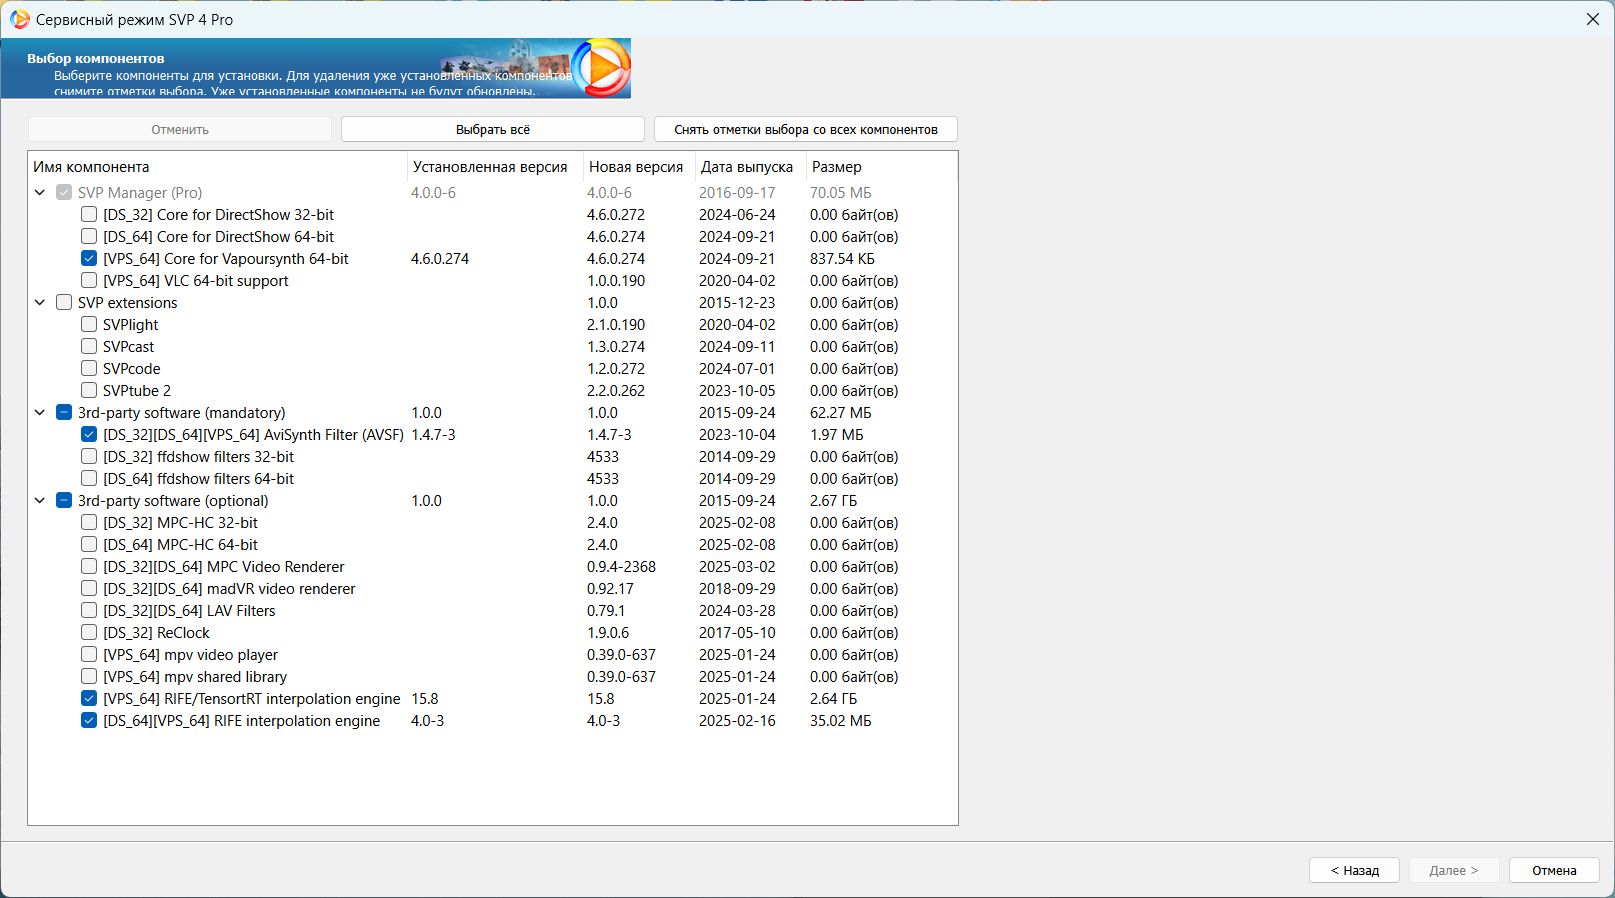The width and height of the screenshot is (1615, 898).
Task: Select the SVP extensions row label
Action: 128,302
